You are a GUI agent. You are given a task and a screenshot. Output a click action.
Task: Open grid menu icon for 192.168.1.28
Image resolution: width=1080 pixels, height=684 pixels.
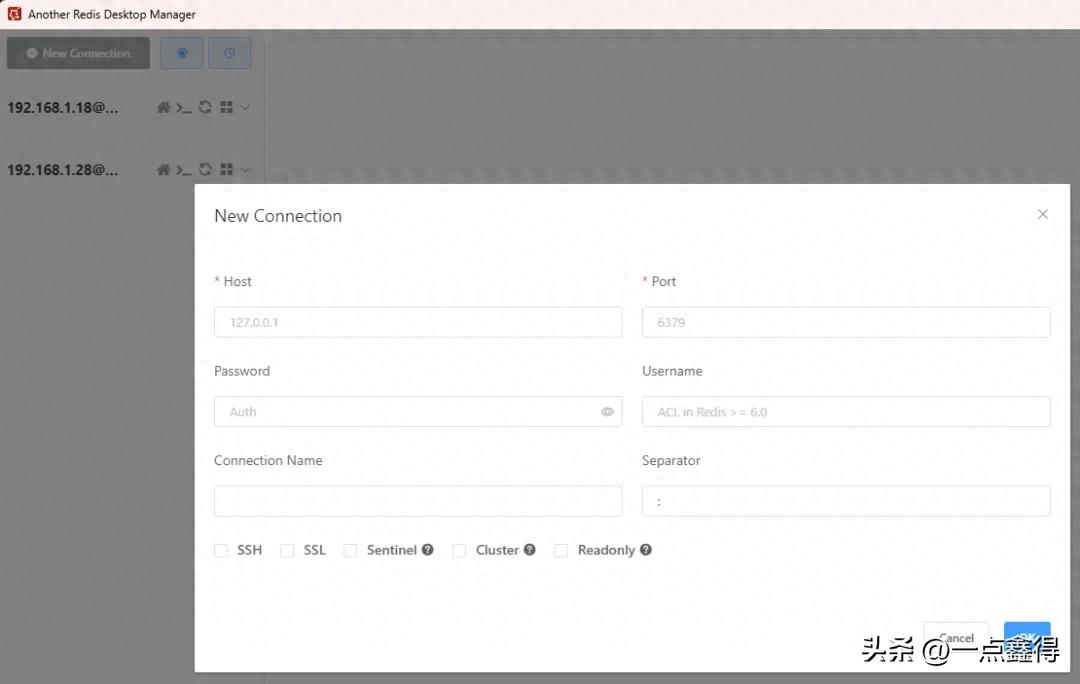(x=227, y=169)
